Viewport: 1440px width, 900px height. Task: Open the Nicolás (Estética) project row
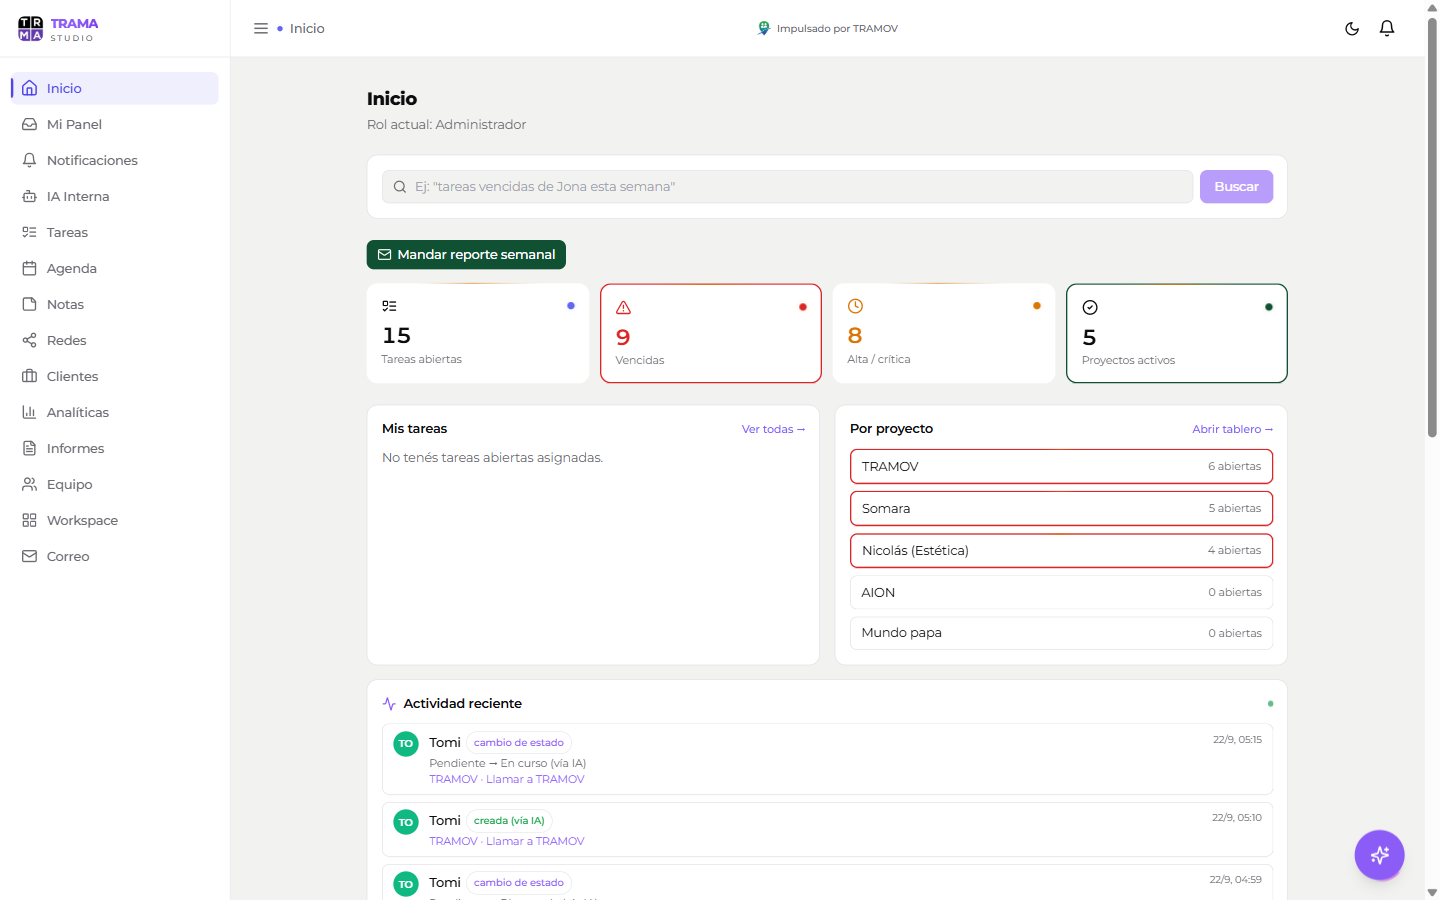point(1061,551)
